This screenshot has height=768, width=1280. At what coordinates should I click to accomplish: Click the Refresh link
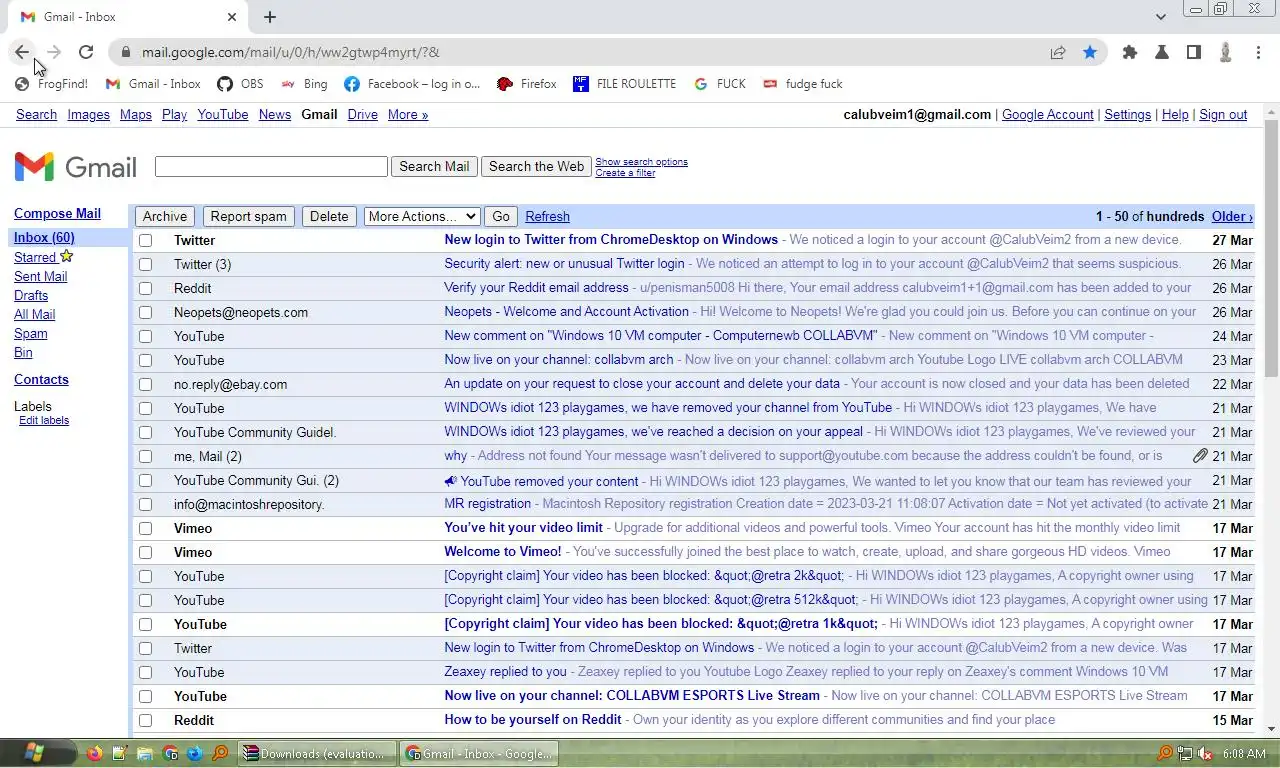pyautogui.click(x=547, y=216)
